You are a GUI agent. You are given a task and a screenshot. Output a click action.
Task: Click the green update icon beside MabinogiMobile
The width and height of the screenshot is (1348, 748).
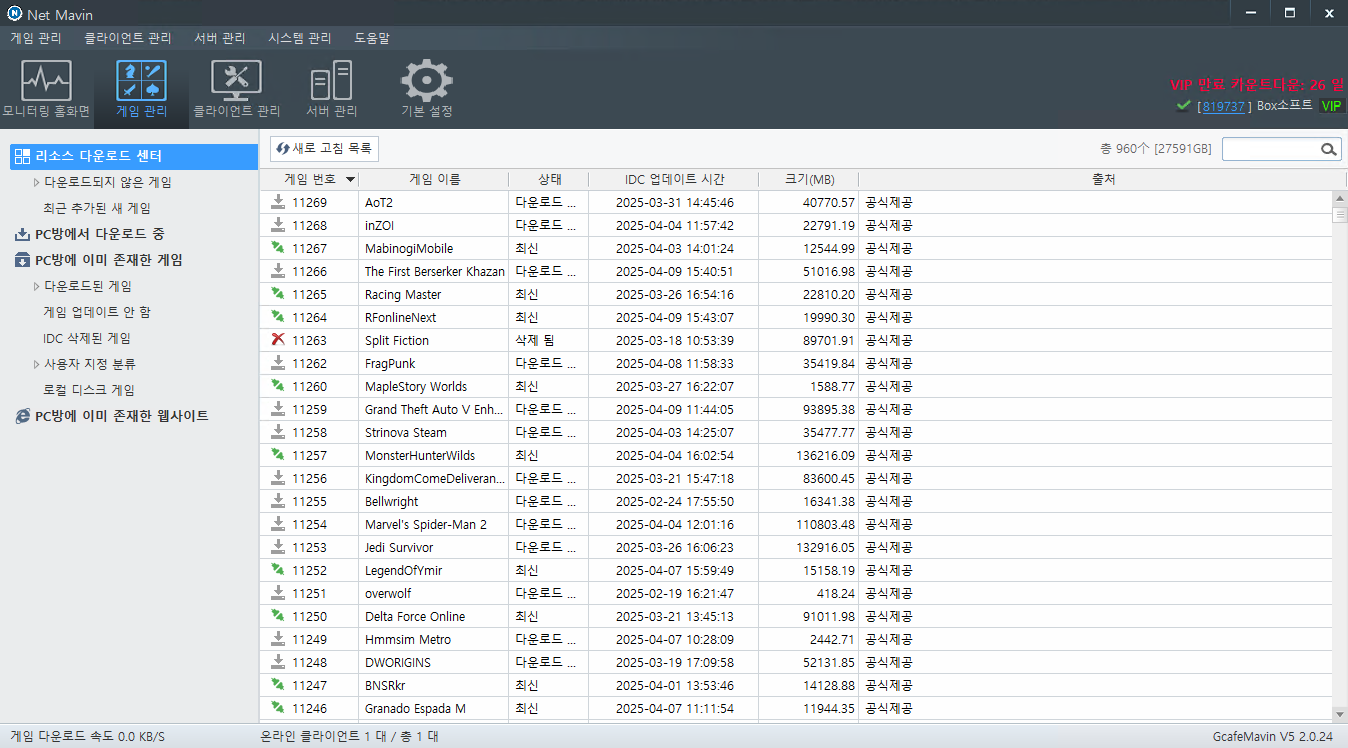[278, 248]
